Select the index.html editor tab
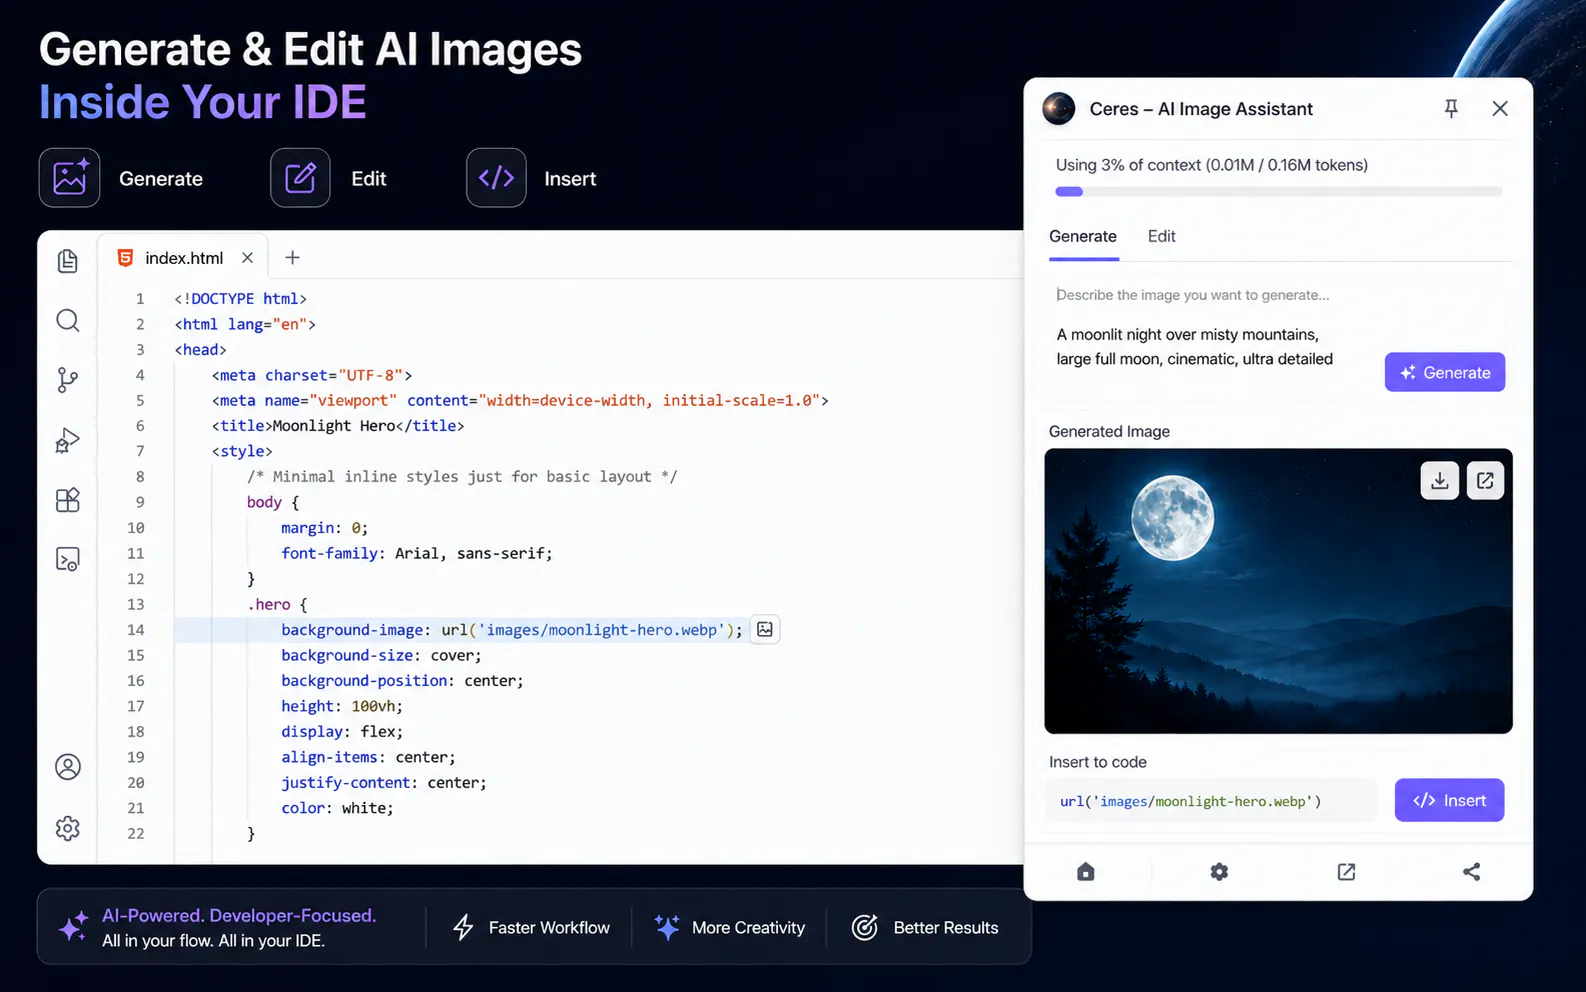1586x992 pixels. (182, 258)
